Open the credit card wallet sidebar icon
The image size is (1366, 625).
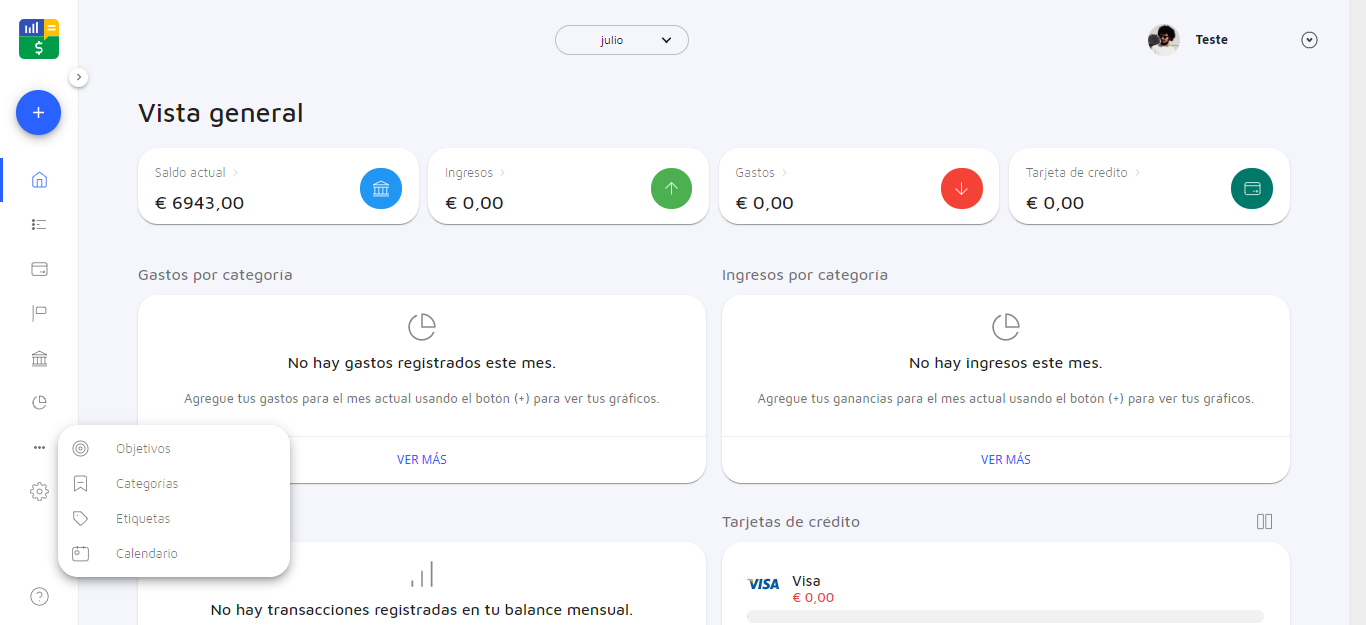point(39,269)
